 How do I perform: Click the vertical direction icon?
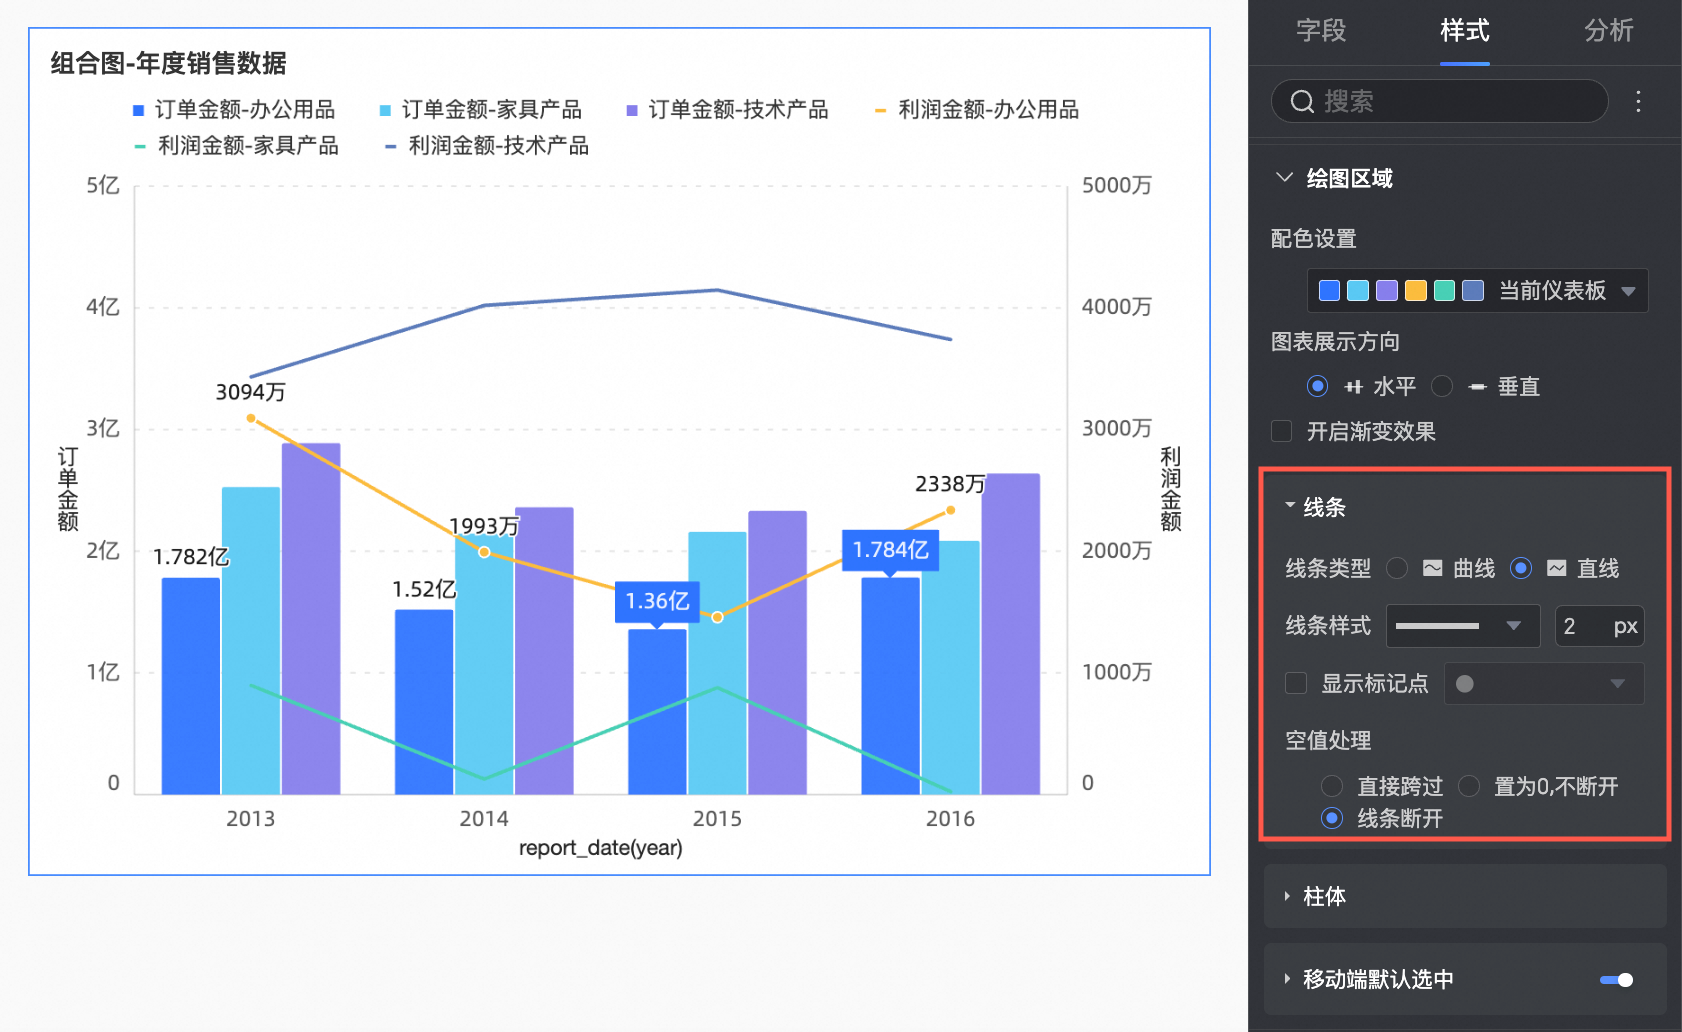click(x=1478, y=387)
